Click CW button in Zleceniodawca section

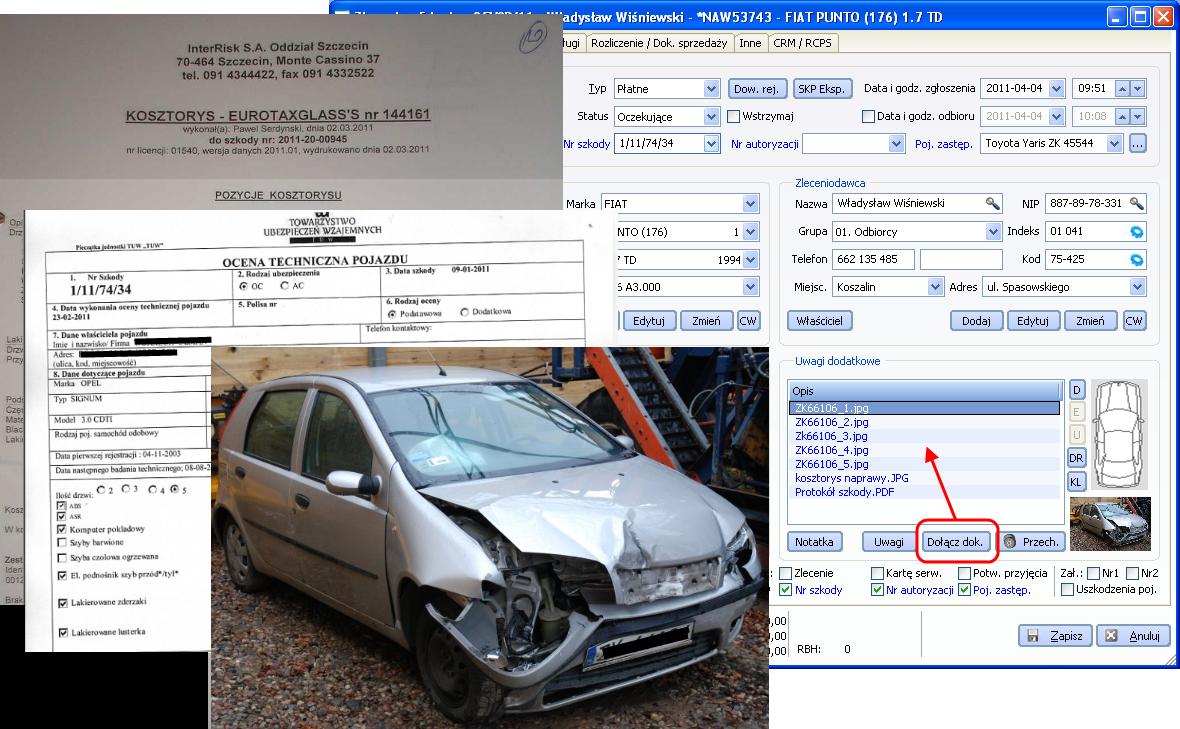[x=1133, y=320]
